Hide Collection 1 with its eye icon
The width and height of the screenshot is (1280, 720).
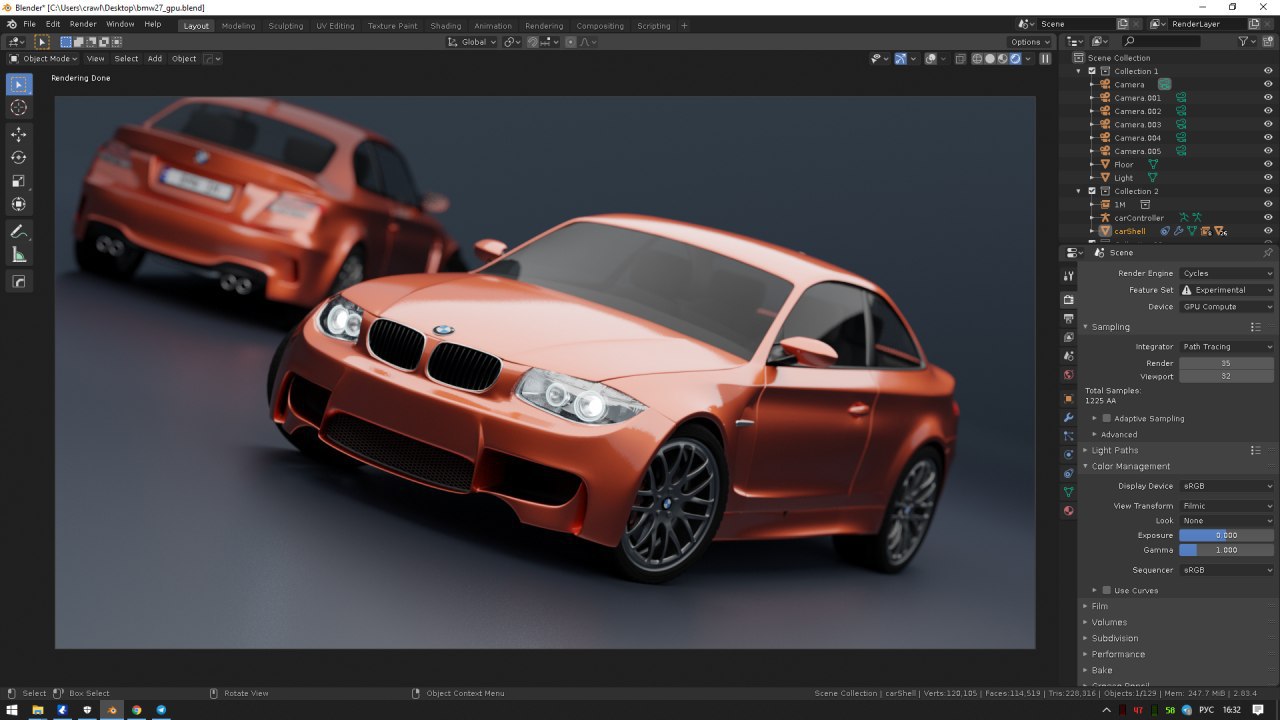[1268, 71]
